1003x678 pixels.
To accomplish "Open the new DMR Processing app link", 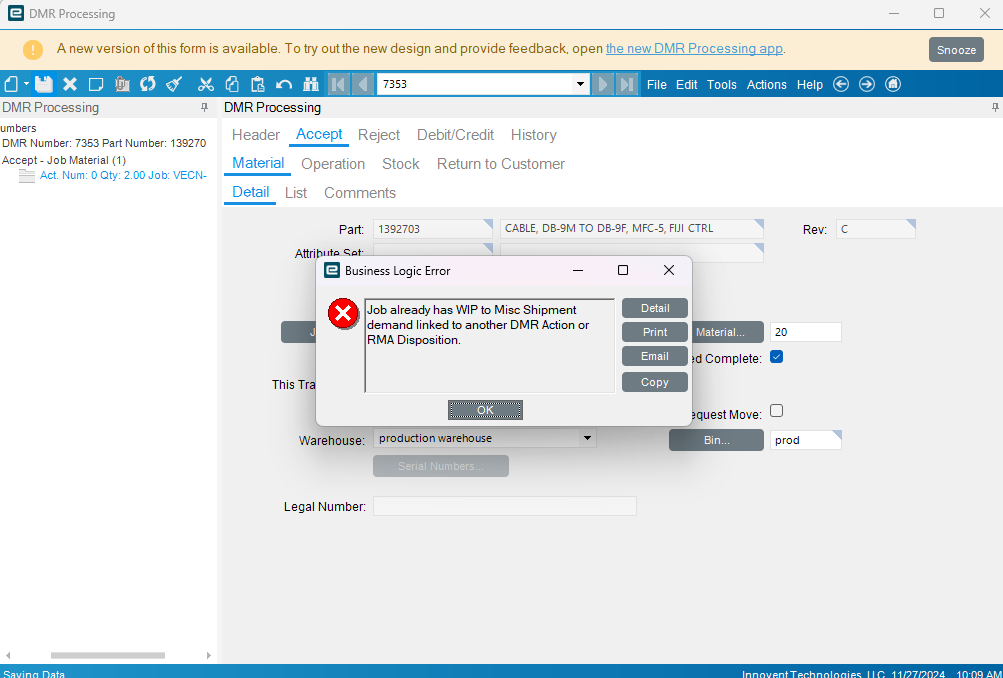I will point(694,49).
